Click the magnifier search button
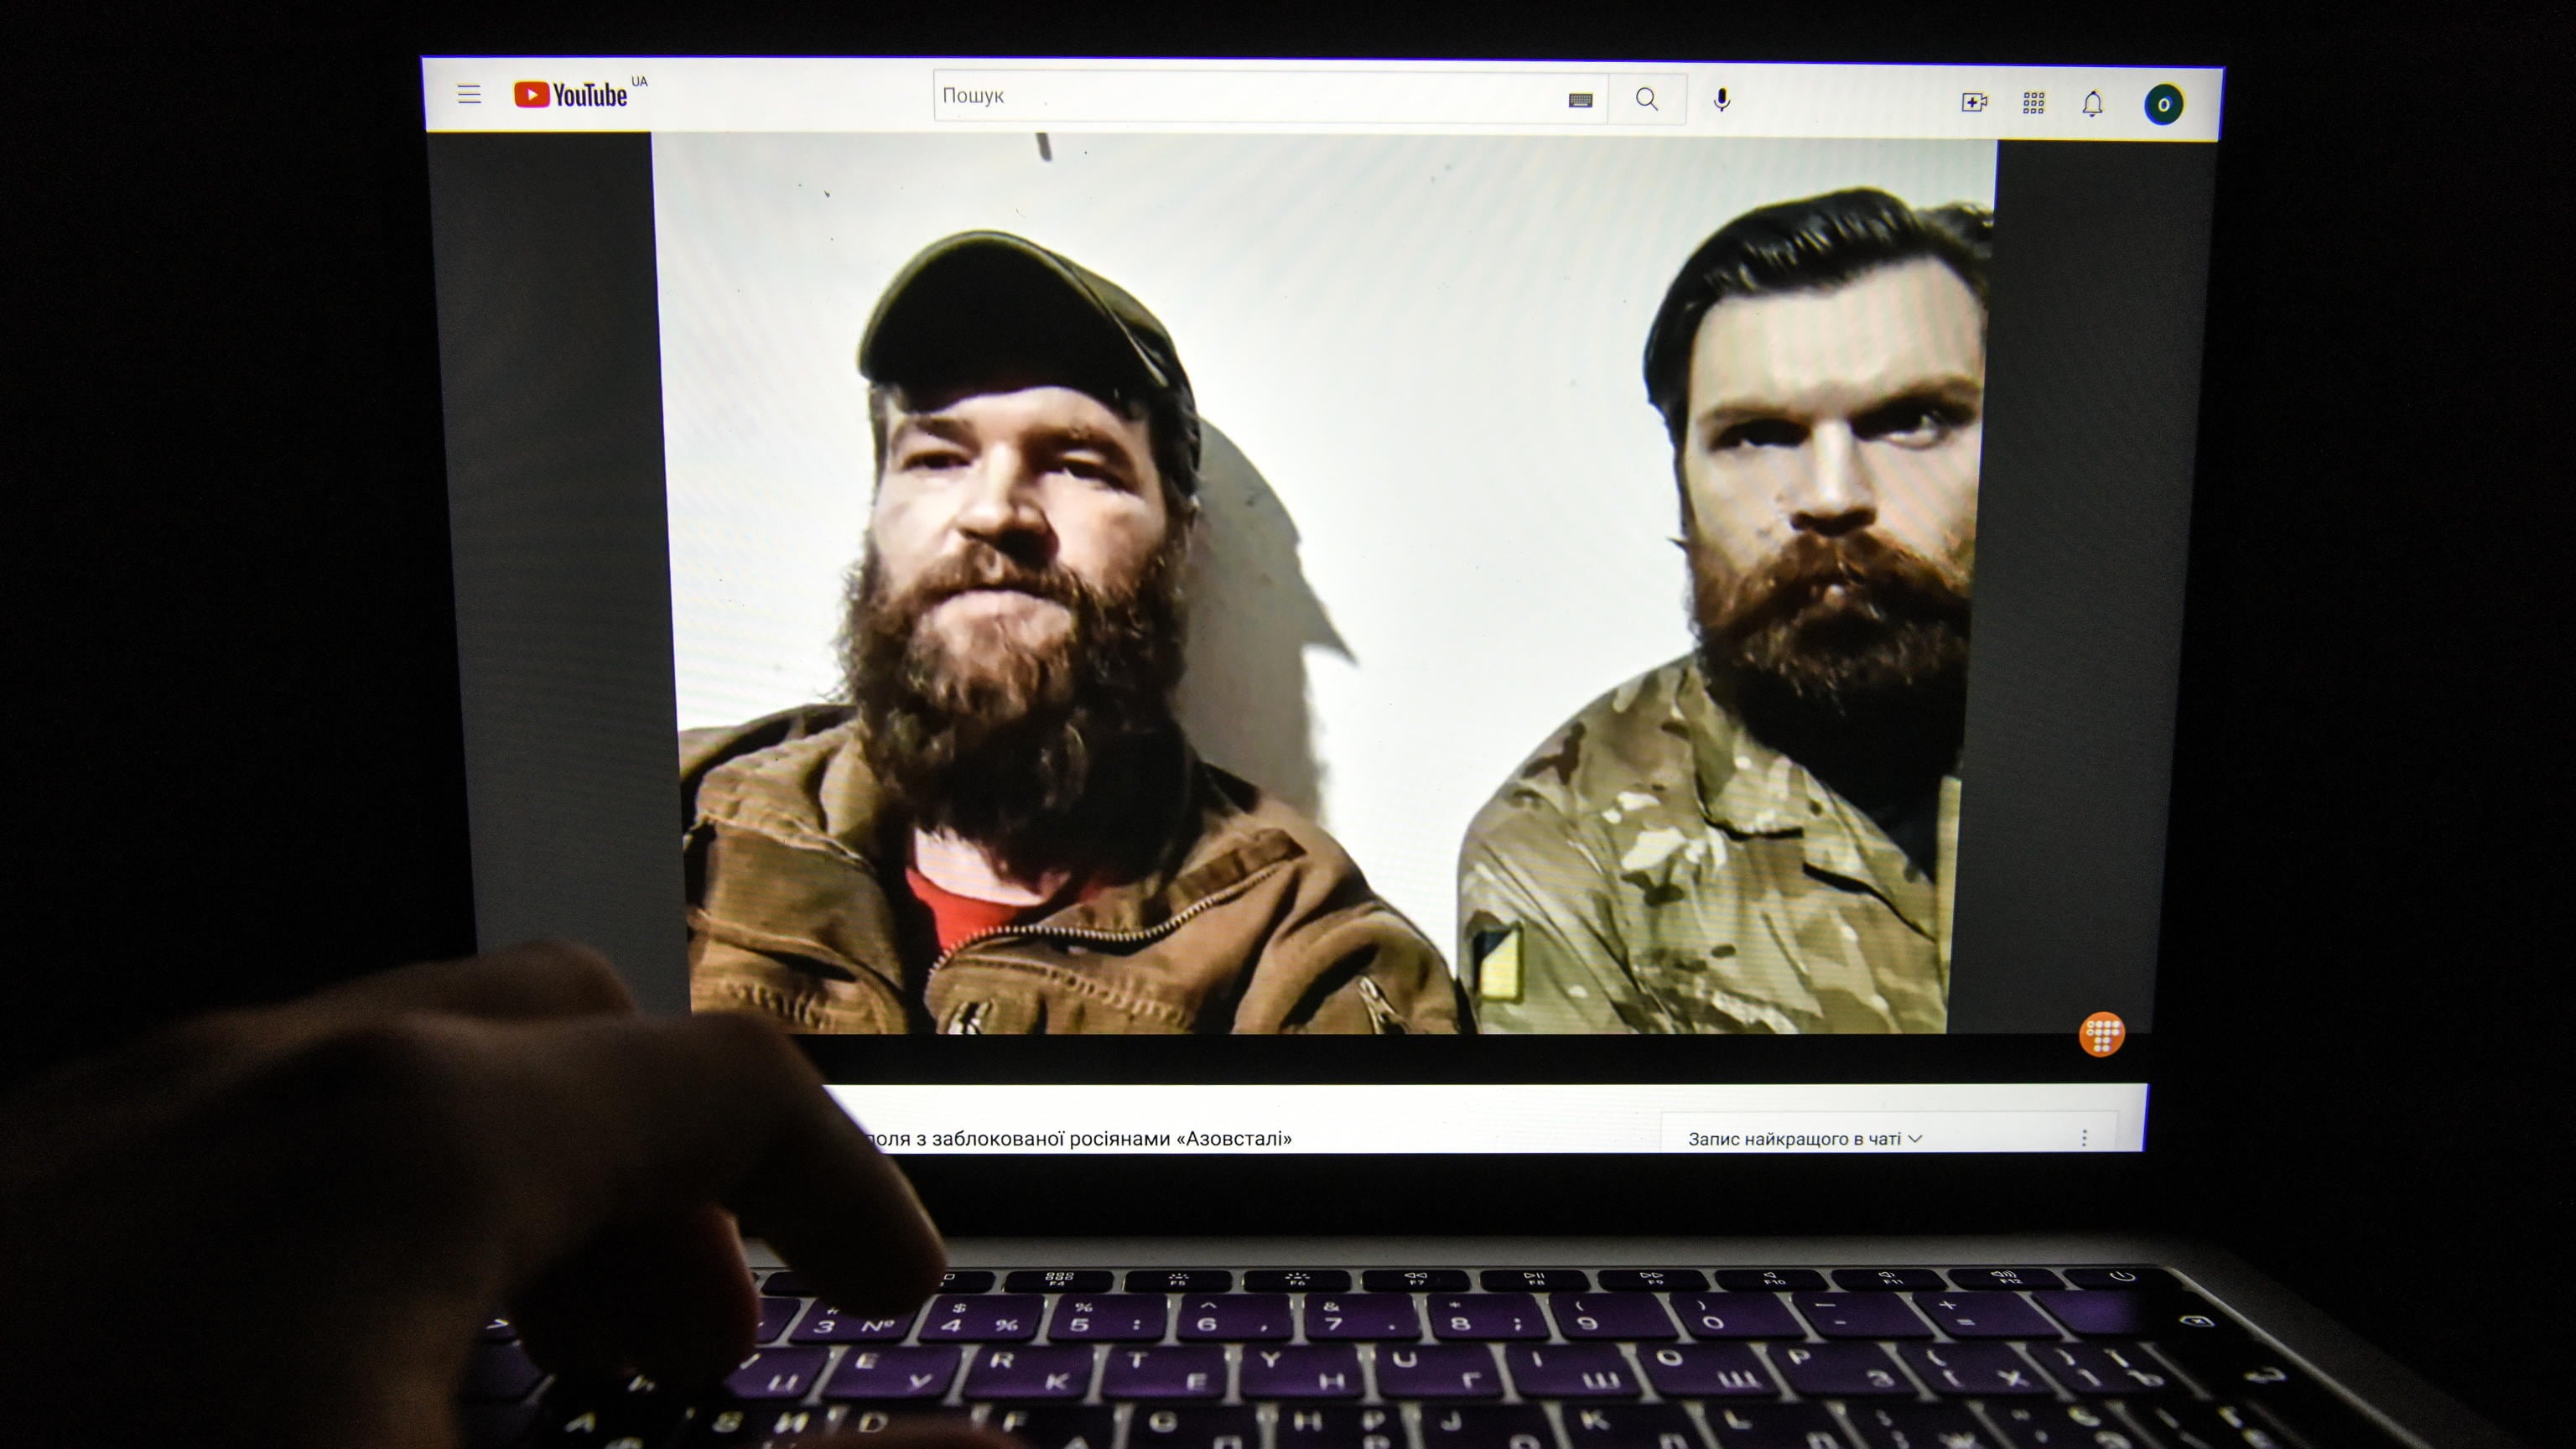2576x1449 pixels. [x=1646, y=99]
